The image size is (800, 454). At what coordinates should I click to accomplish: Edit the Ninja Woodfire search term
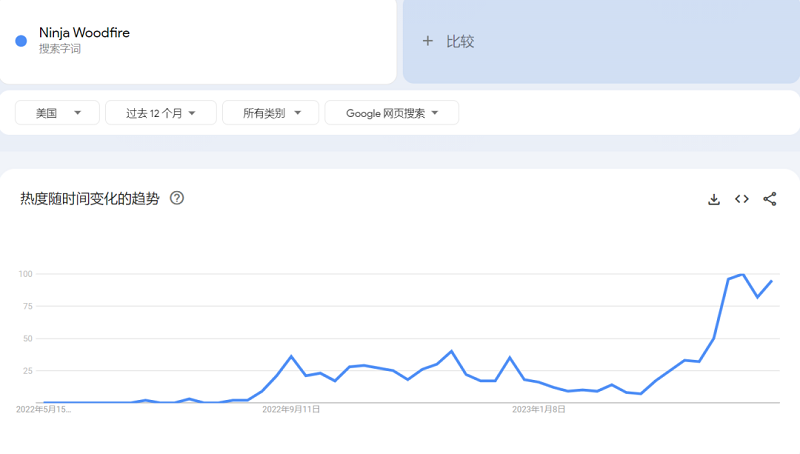tap(84, 33)
